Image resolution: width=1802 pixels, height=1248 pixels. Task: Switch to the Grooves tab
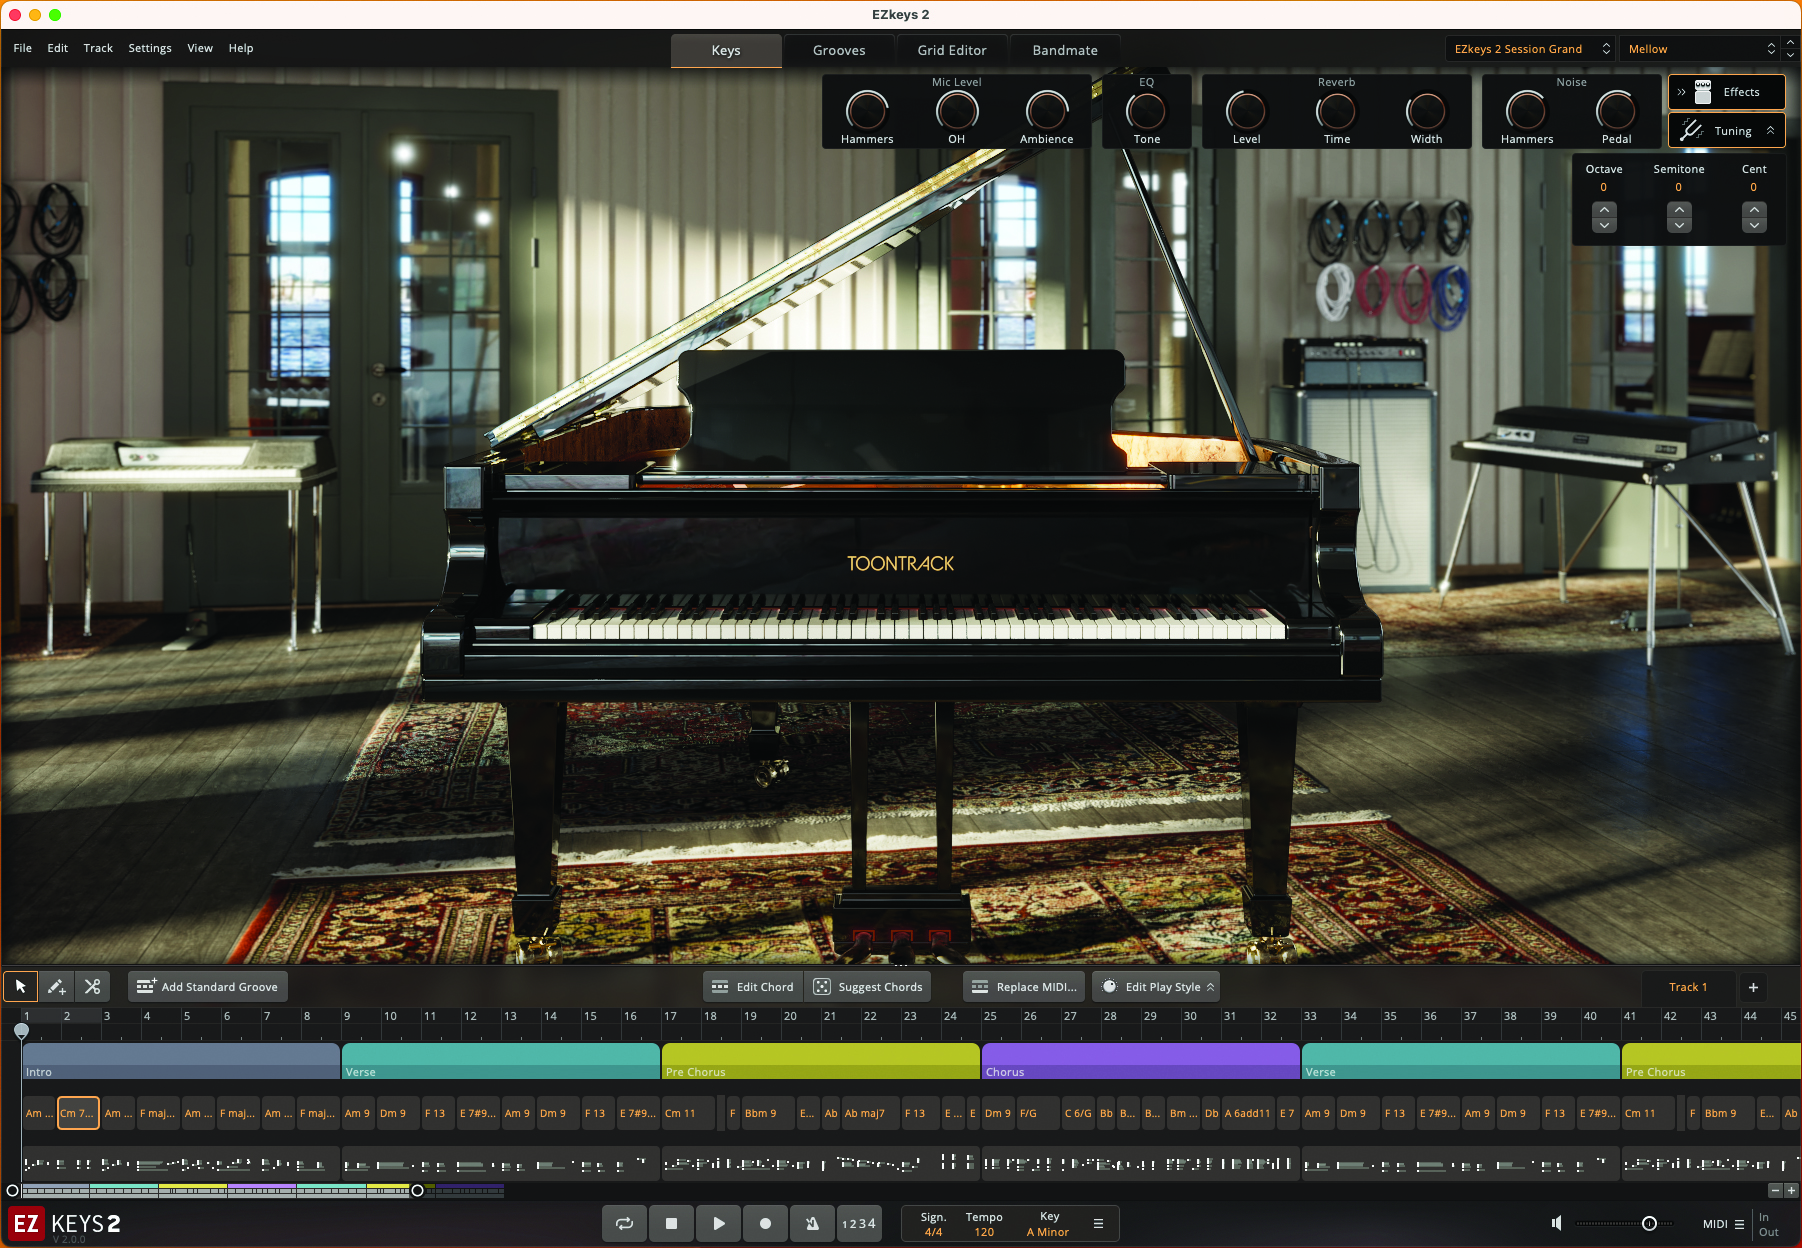click(839, 50)
